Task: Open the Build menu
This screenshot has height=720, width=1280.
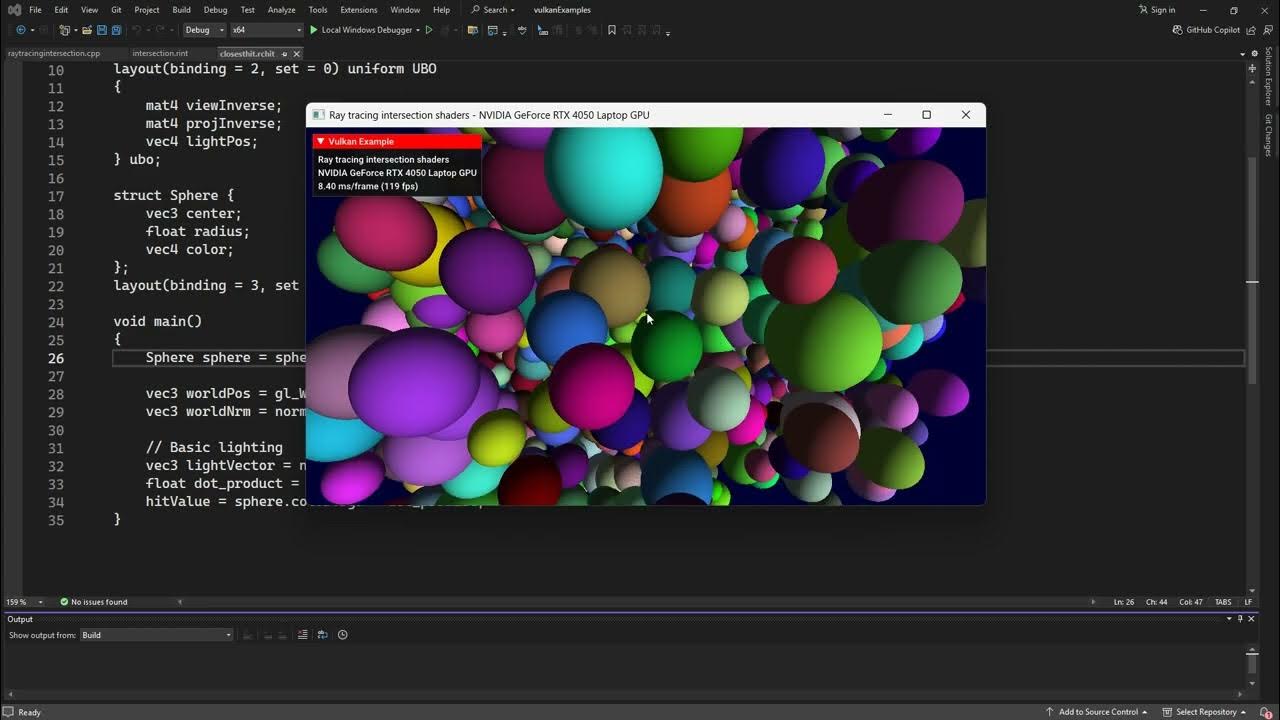Action: click(181, 10)
